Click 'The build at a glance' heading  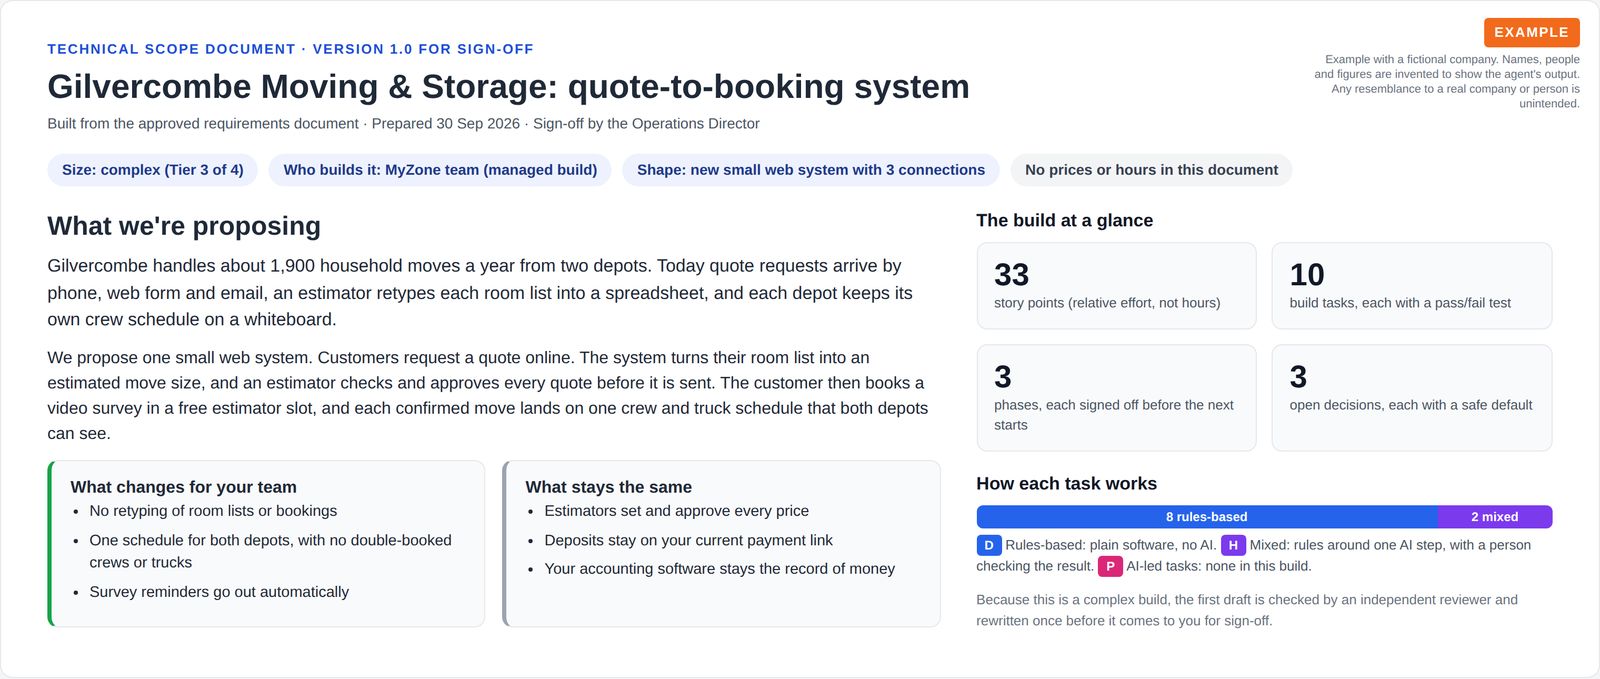click(x=1065, y=221)
